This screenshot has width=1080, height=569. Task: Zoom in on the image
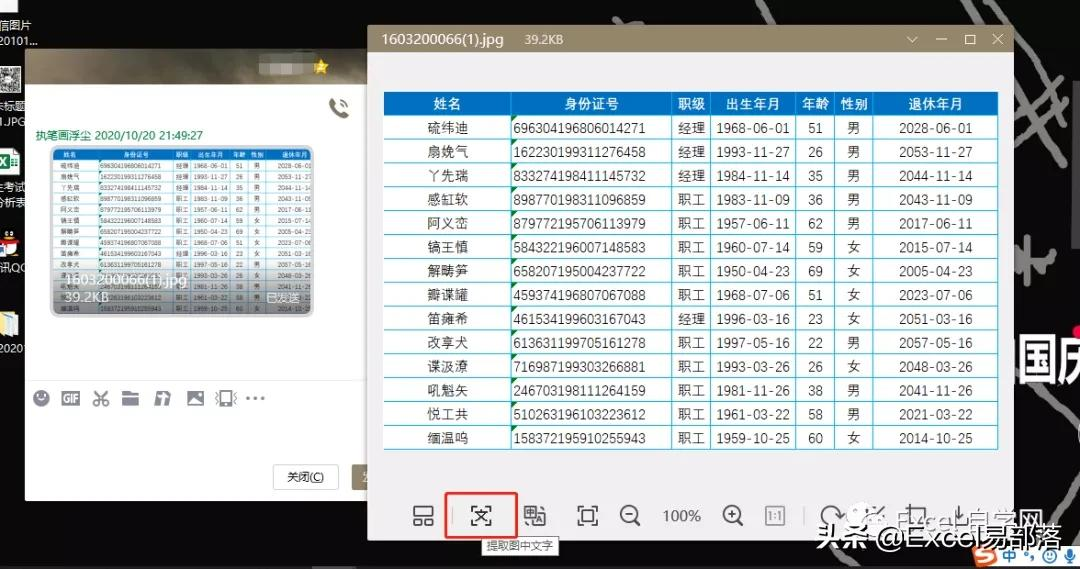(x=733, y=515)
